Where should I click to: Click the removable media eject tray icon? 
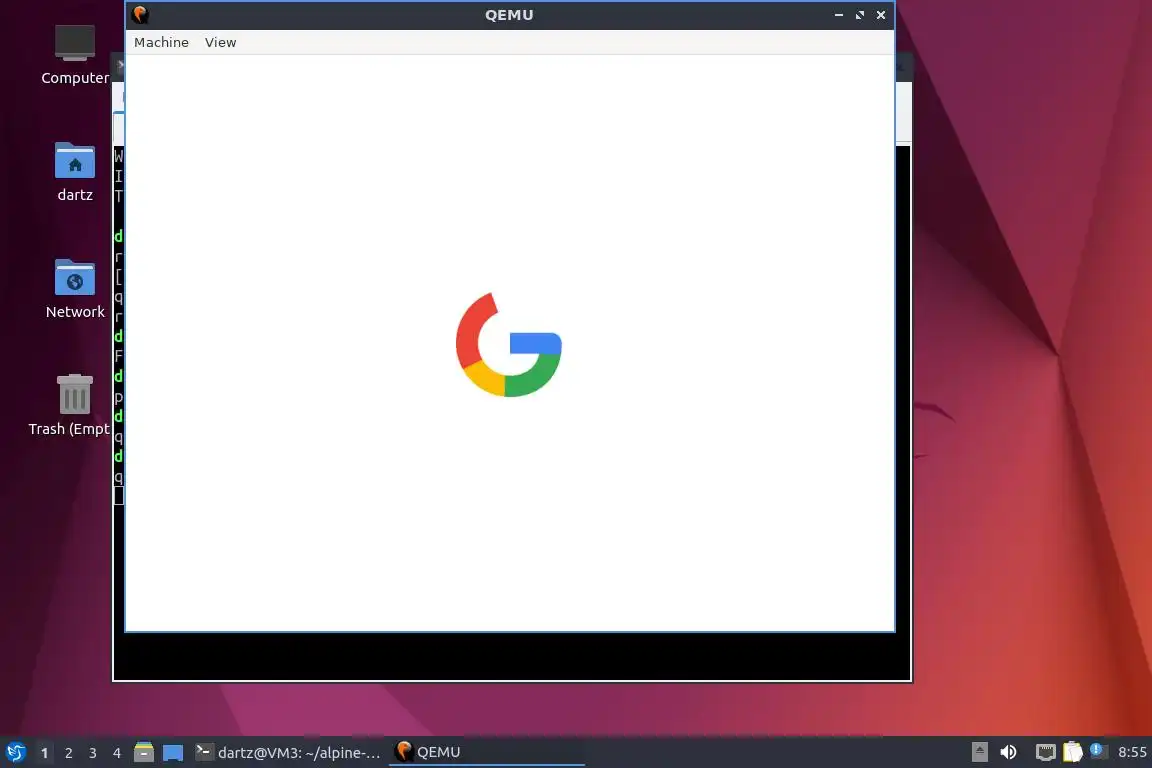click(979, 752)
